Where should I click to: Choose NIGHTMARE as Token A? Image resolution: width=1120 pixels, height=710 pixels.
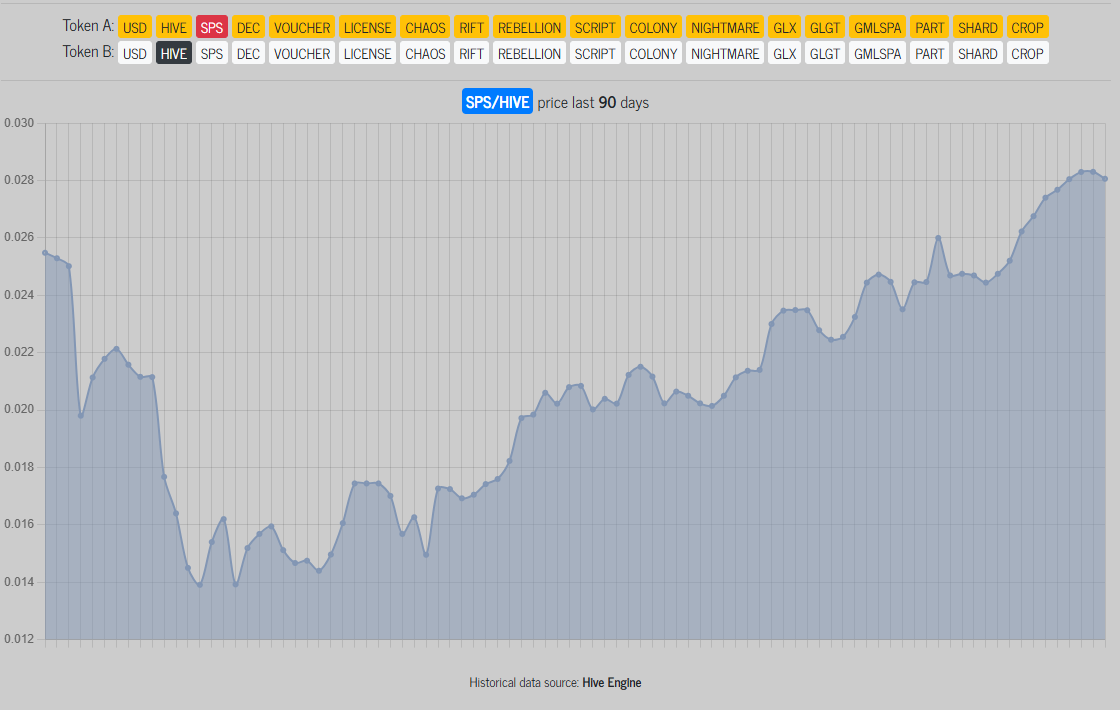pyautogui.click(x=725, y=27)
